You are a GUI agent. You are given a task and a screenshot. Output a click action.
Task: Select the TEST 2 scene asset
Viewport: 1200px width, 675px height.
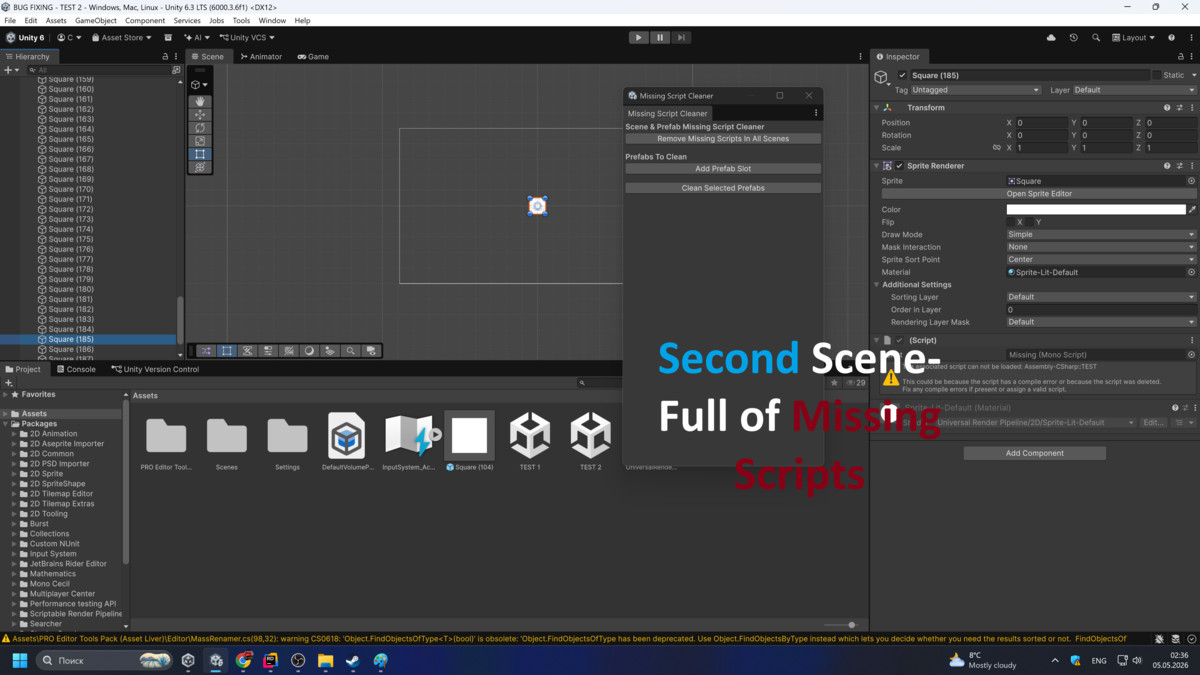(x=591, y=441)
